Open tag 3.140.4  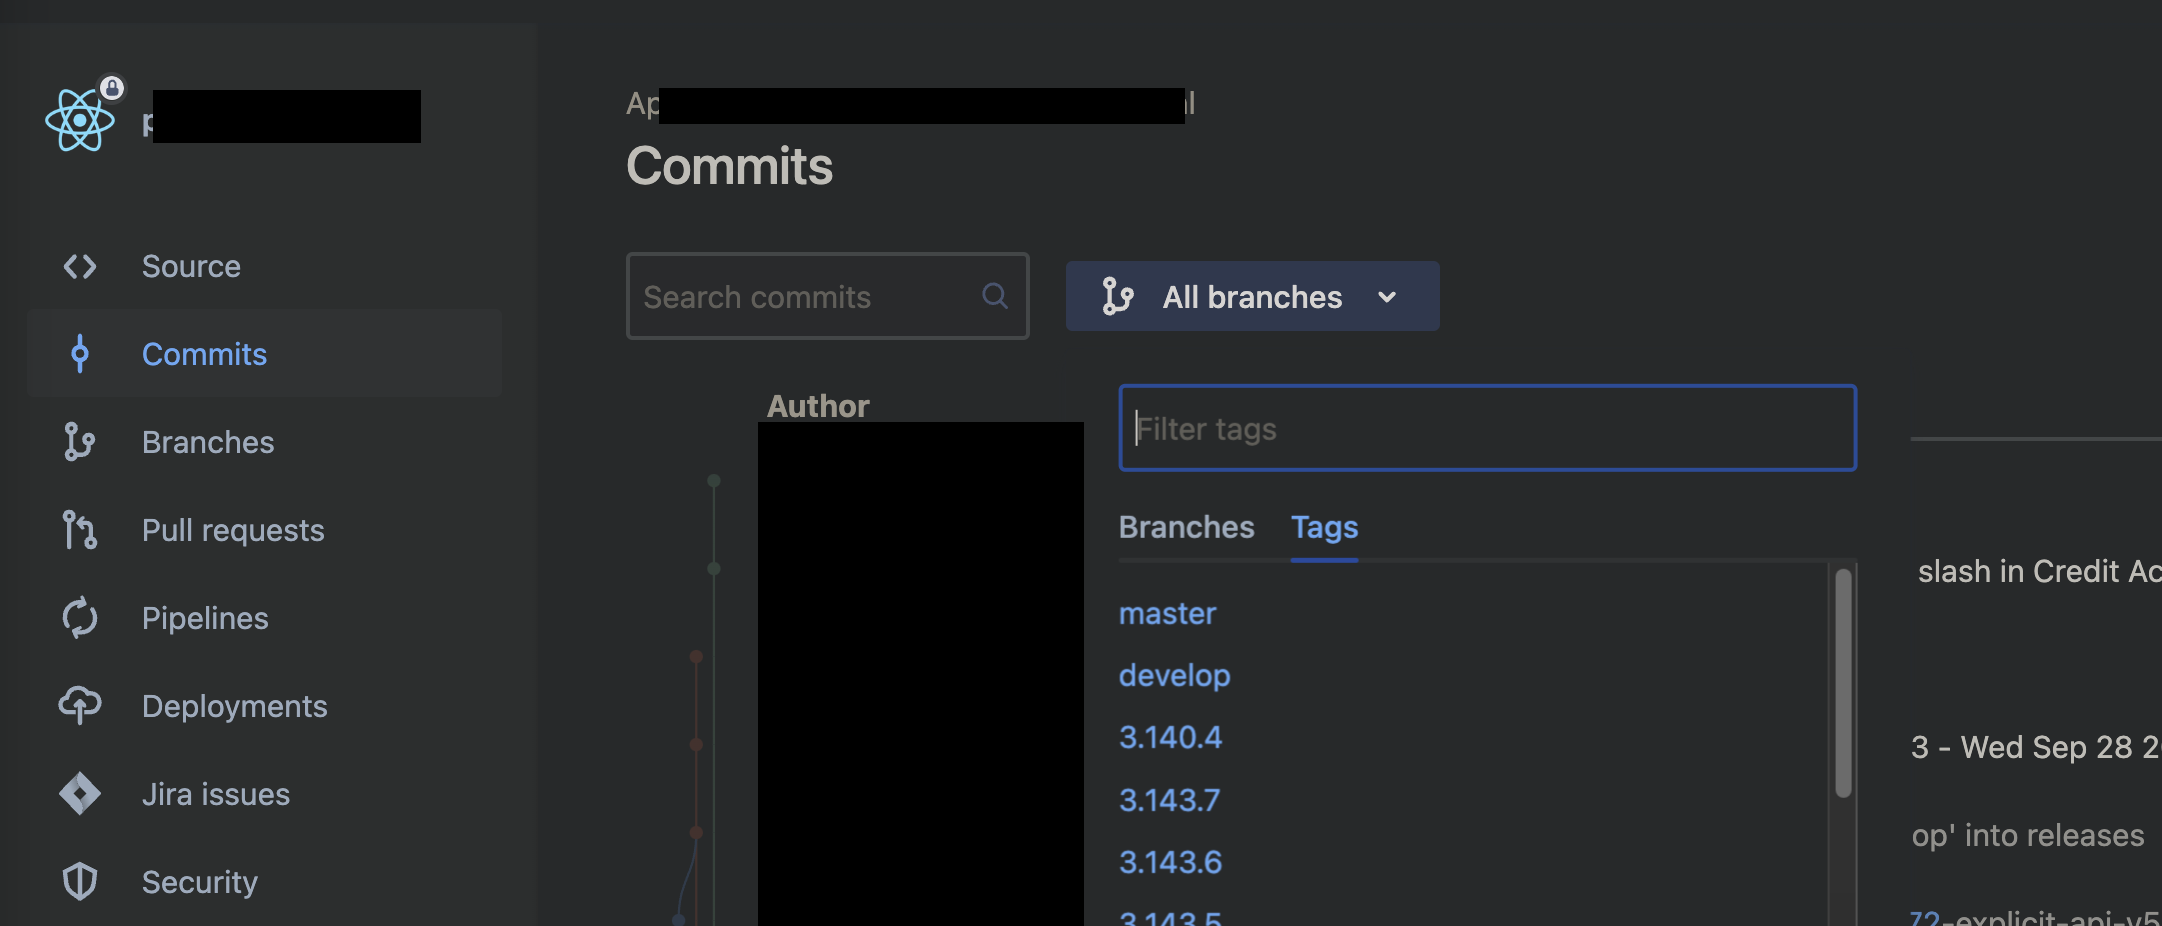click(x=1170, y=737)
